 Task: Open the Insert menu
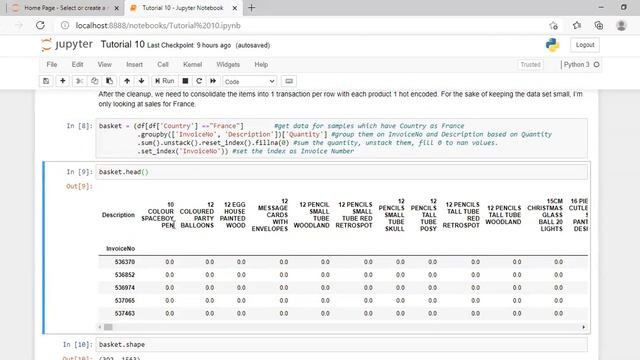134,64
